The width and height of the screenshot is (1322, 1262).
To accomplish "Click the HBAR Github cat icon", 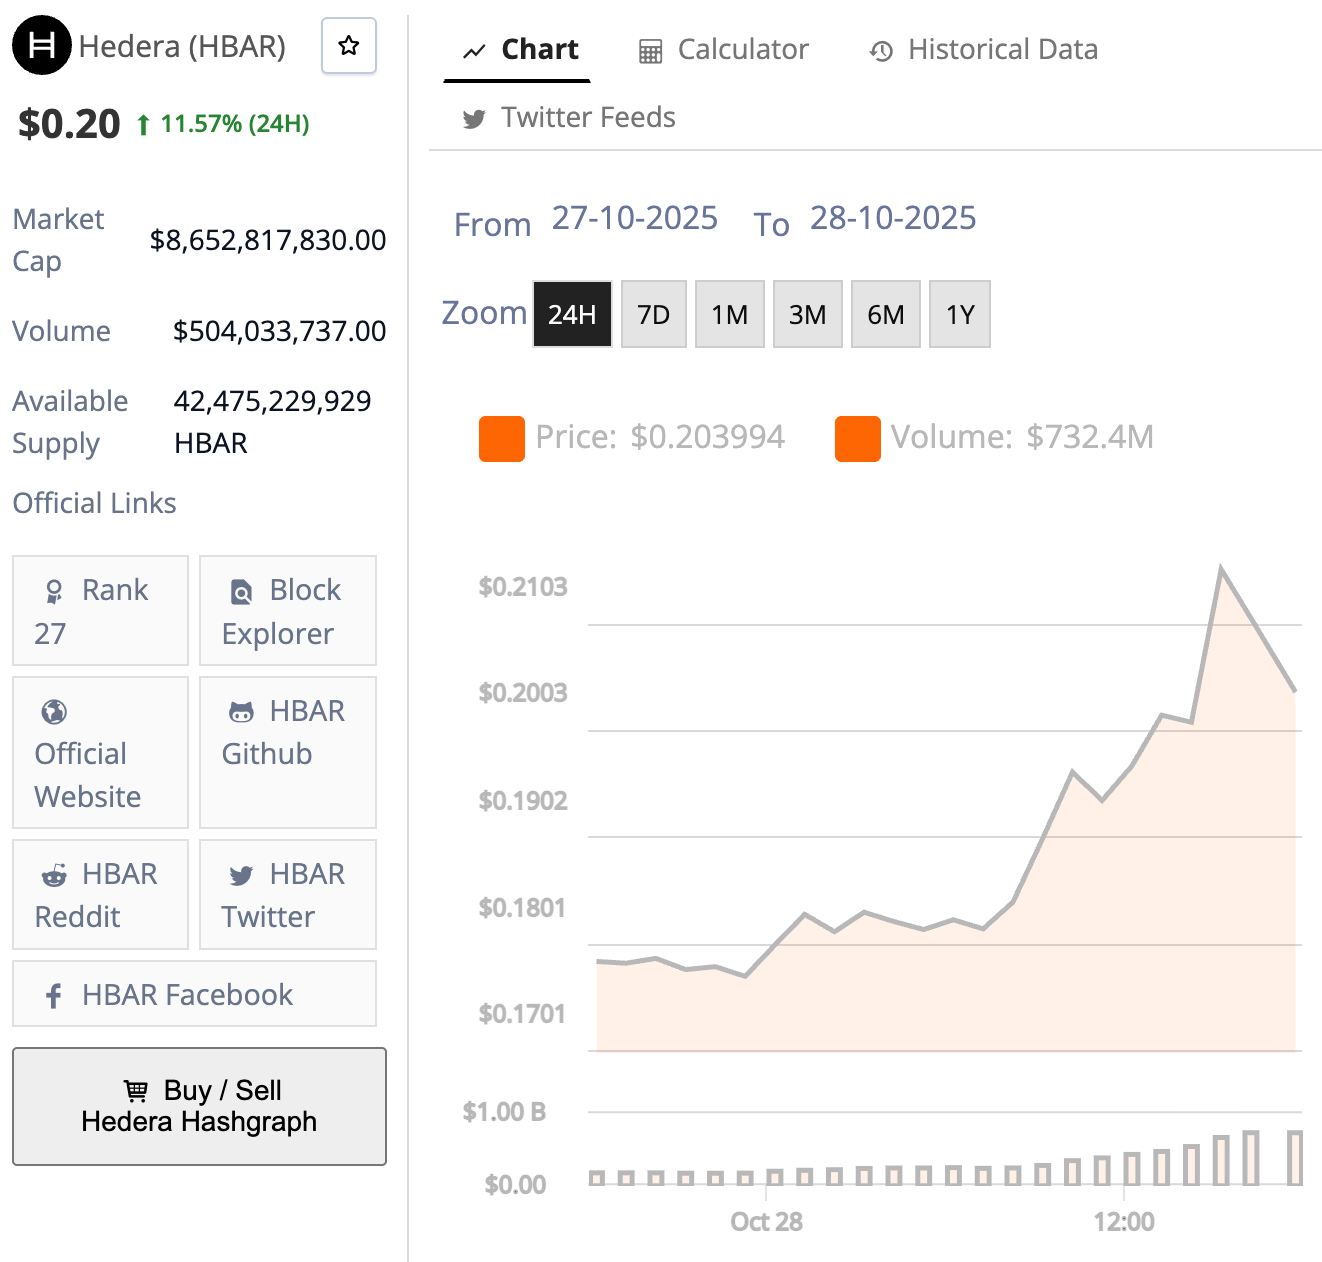I will pyautogui.click(x=242, y=712).
